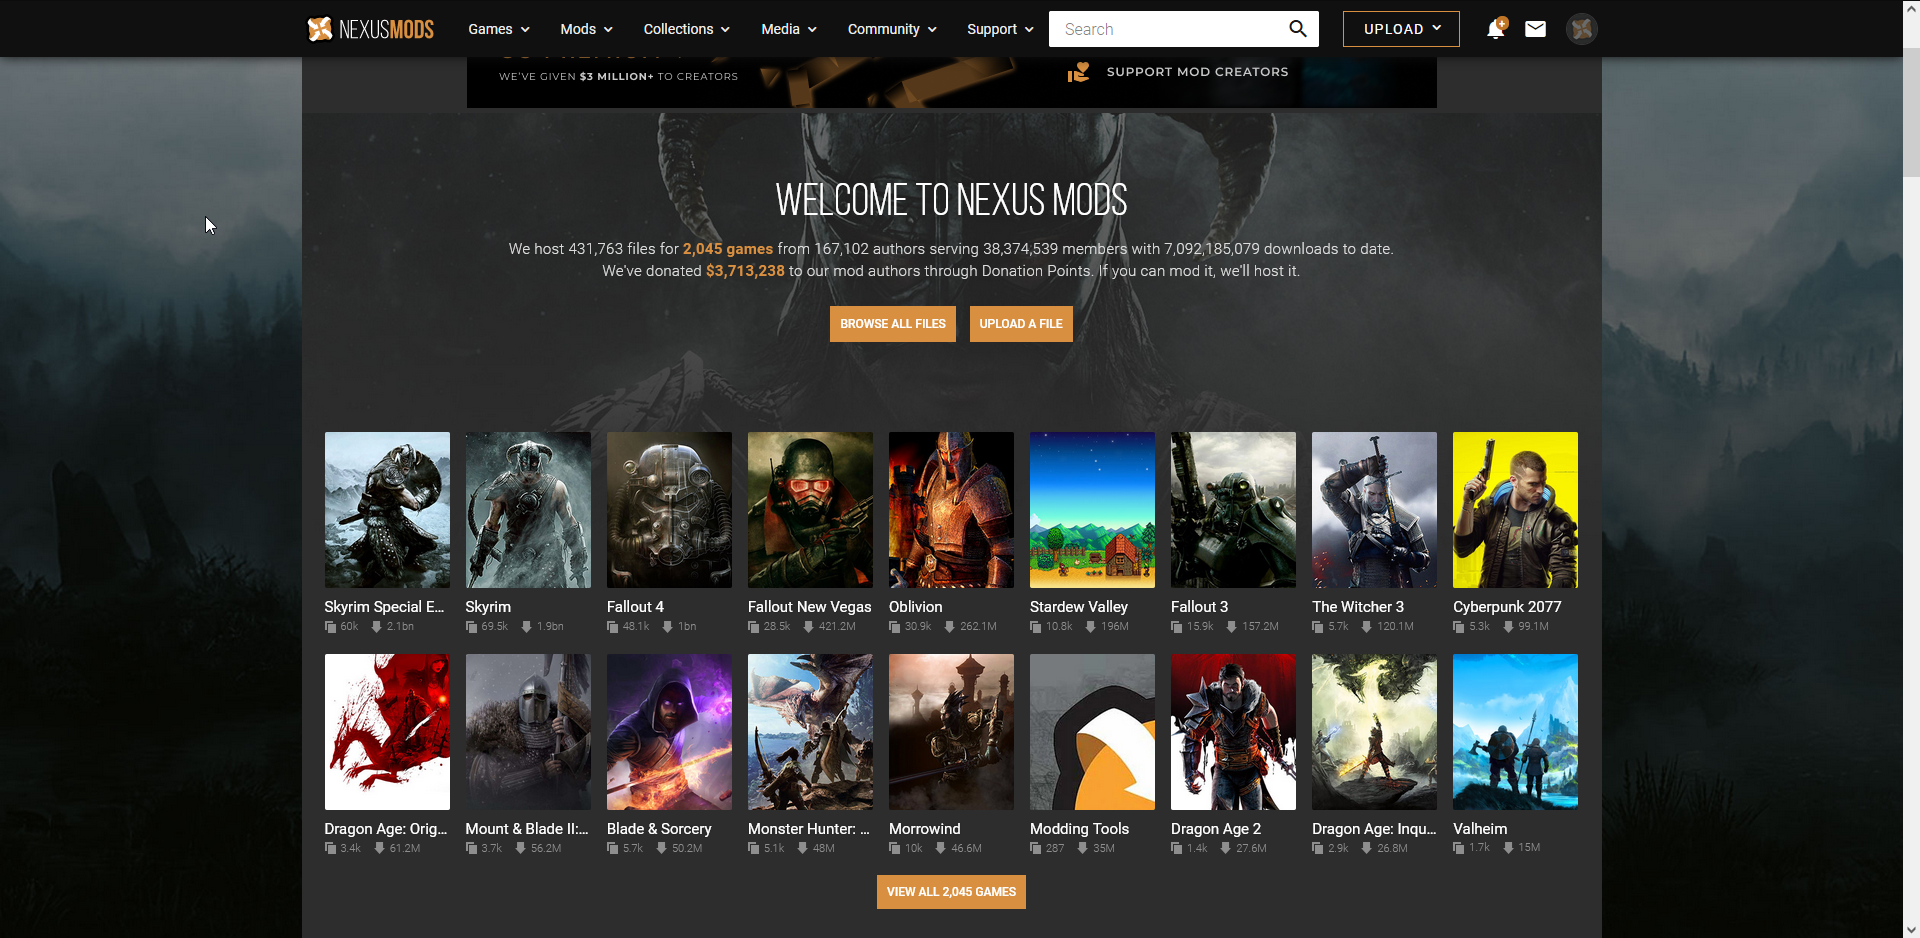Click the files icon under Skyrim (69.5k)
The height and width of the screenshot is (938, 1920).
point(471,627)
